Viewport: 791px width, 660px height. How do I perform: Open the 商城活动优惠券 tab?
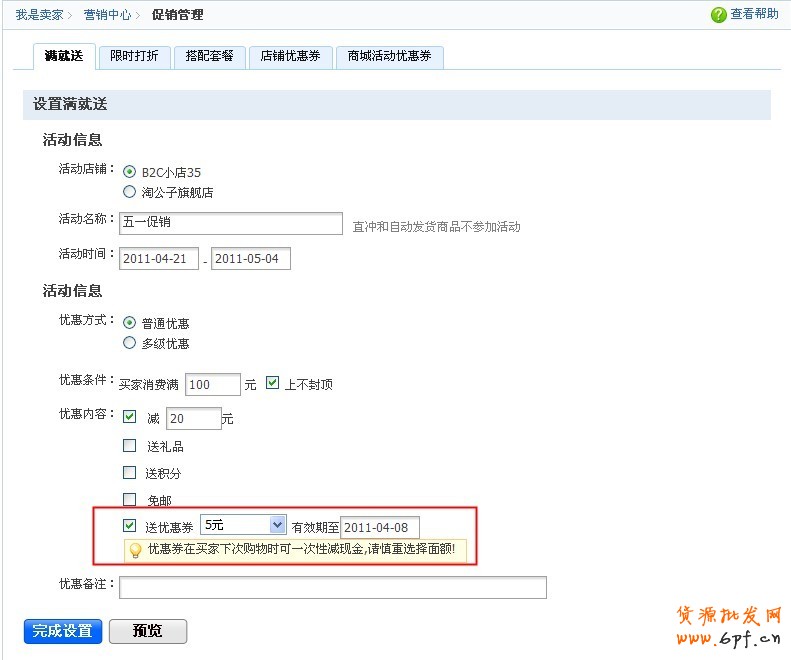point(389,57)
